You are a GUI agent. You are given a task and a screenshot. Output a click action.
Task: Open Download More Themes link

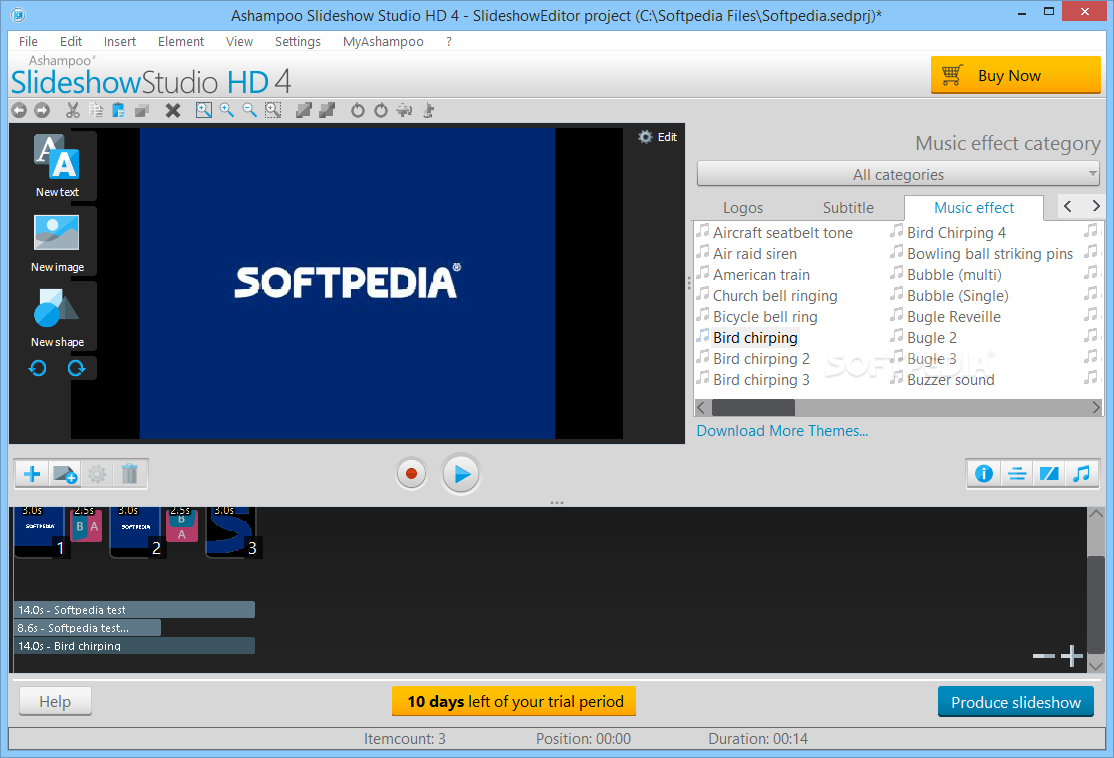tap(782, 431)
